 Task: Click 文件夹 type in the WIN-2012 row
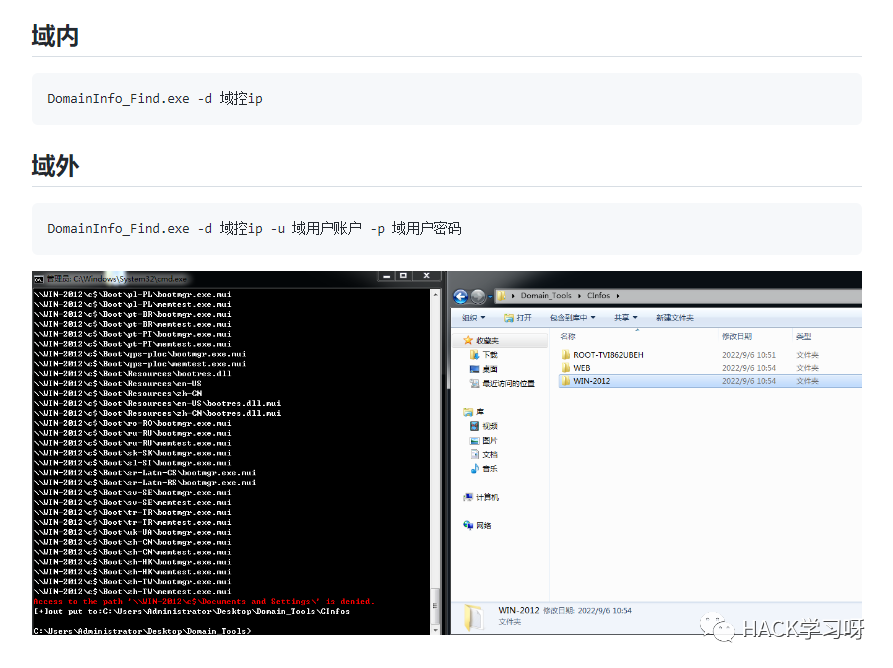click(807, 381)
